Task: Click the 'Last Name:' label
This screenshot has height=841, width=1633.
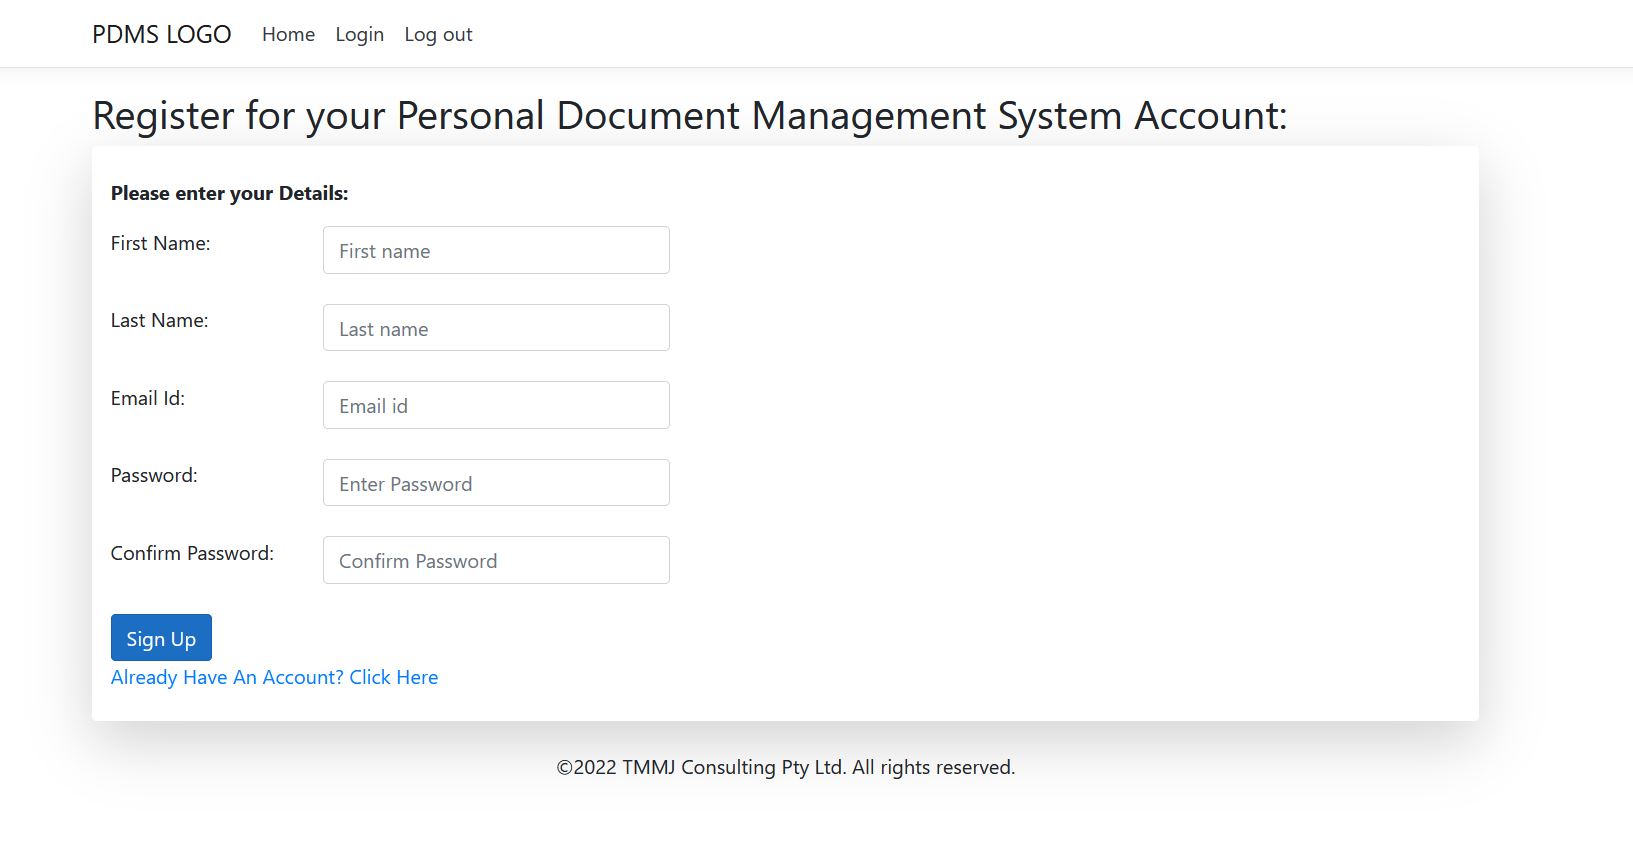Action: click(x=159, y=320)
